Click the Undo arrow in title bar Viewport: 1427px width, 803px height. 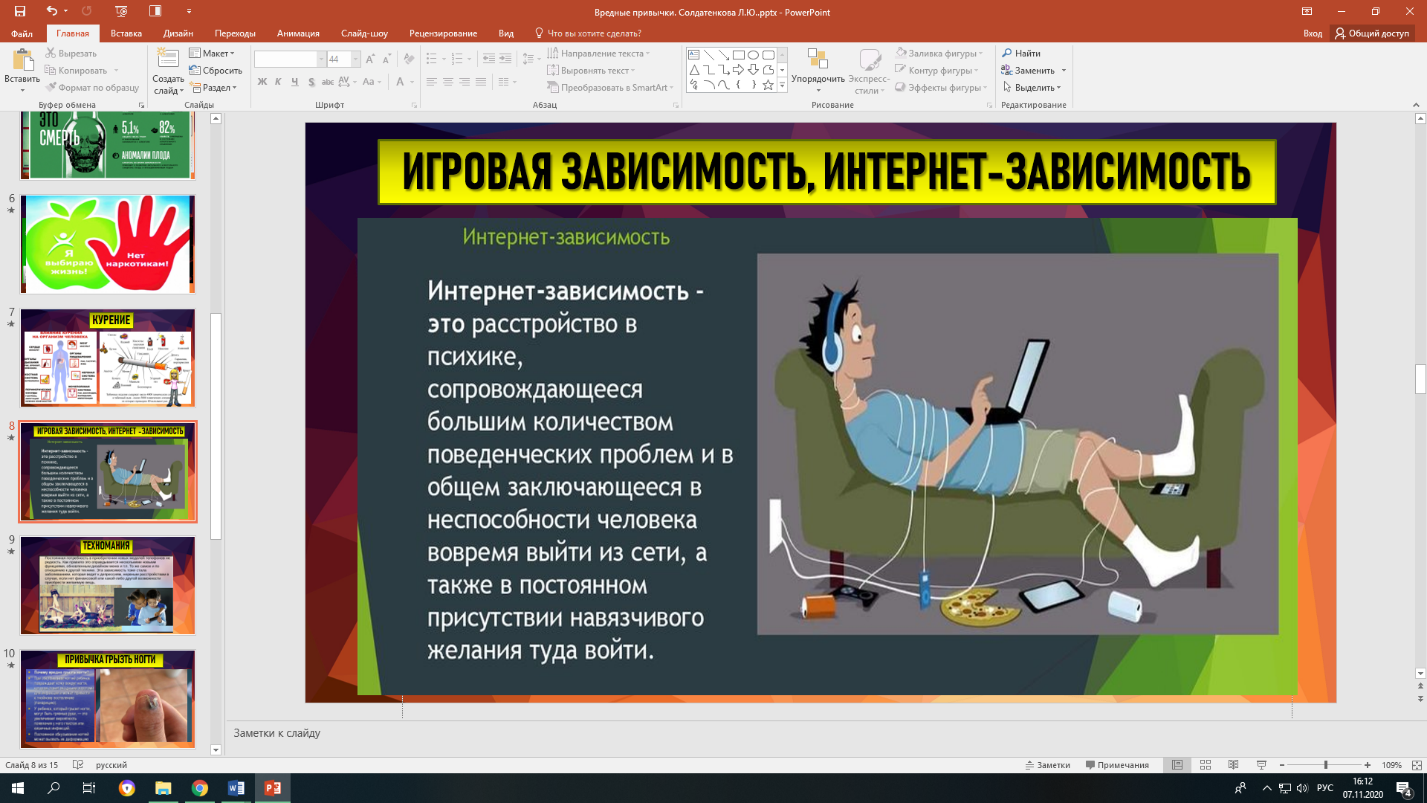pyautogui.click(x=51, y=12)
